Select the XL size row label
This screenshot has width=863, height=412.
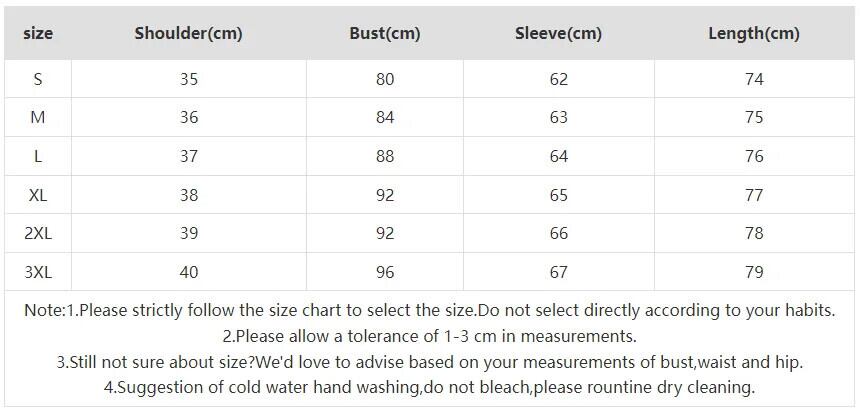tap(38, 195)
